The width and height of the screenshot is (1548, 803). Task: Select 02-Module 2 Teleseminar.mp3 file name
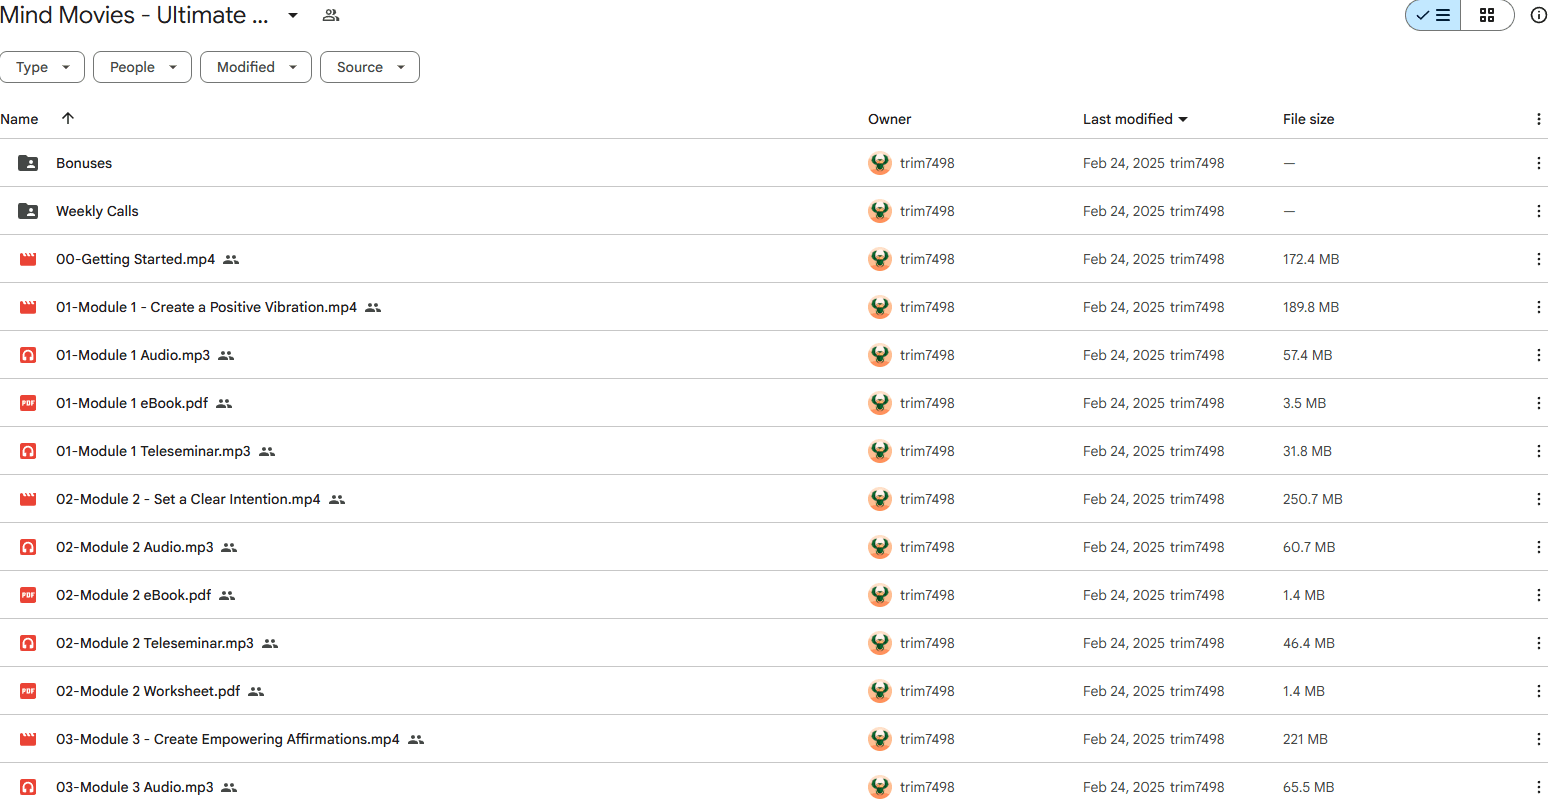(155, 643)
